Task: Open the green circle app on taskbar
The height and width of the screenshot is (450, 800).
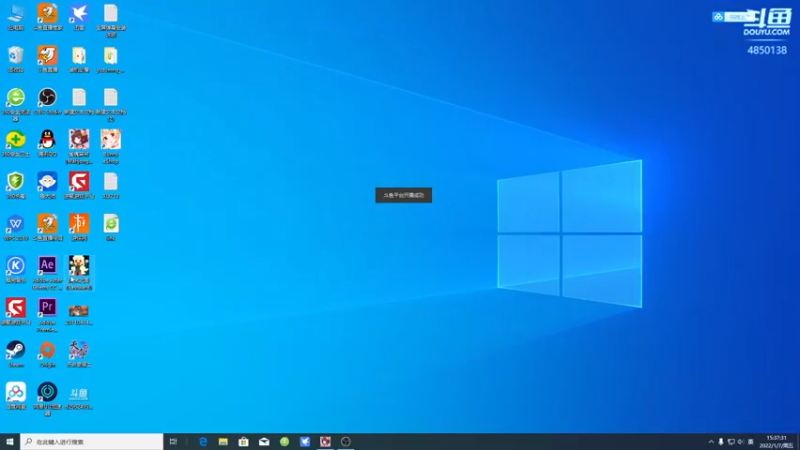Action: 285,441
